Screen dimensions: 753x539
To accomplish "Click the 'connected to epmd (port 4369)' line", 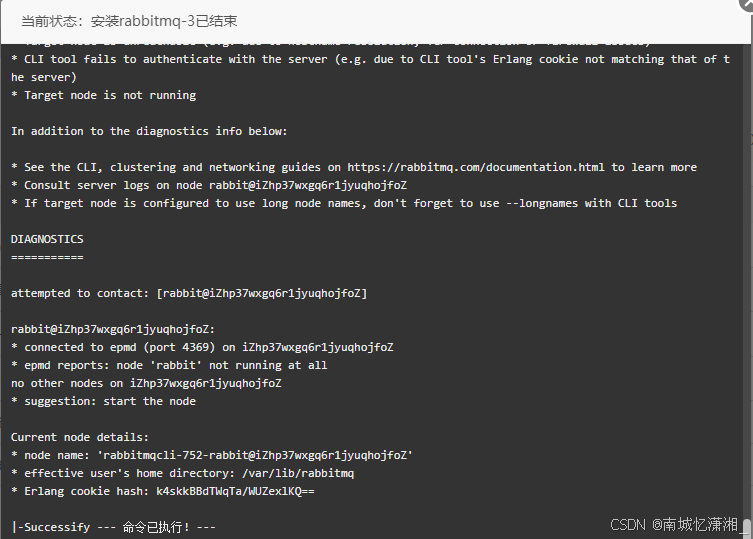I will pos(202,347).
